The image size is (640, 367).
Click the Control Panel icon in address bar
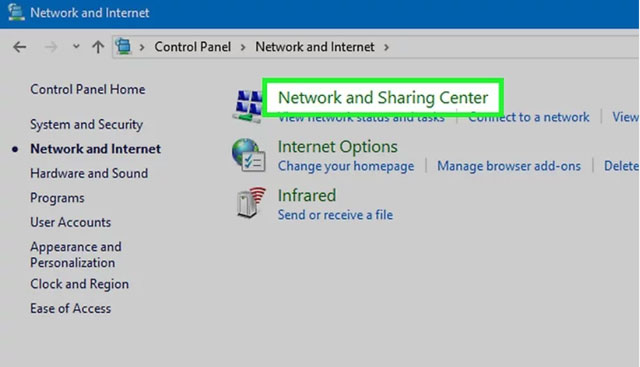tap(123, 46)
